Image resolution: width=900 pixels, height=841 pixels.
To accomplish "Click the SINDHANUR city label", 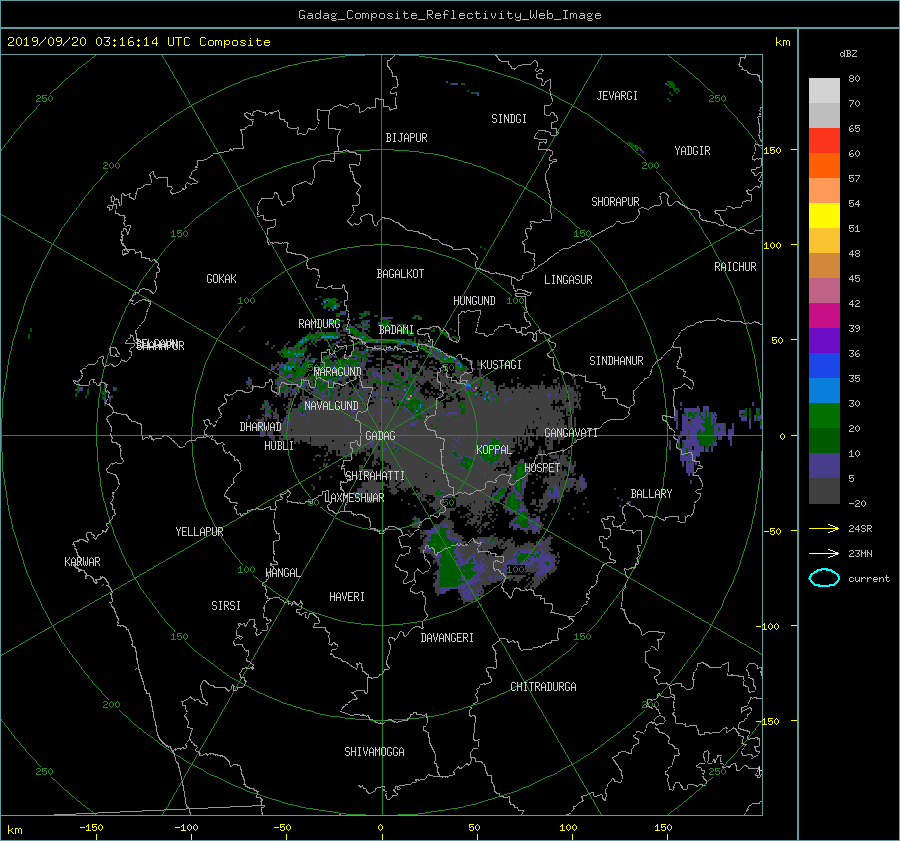I will point(616,361).
